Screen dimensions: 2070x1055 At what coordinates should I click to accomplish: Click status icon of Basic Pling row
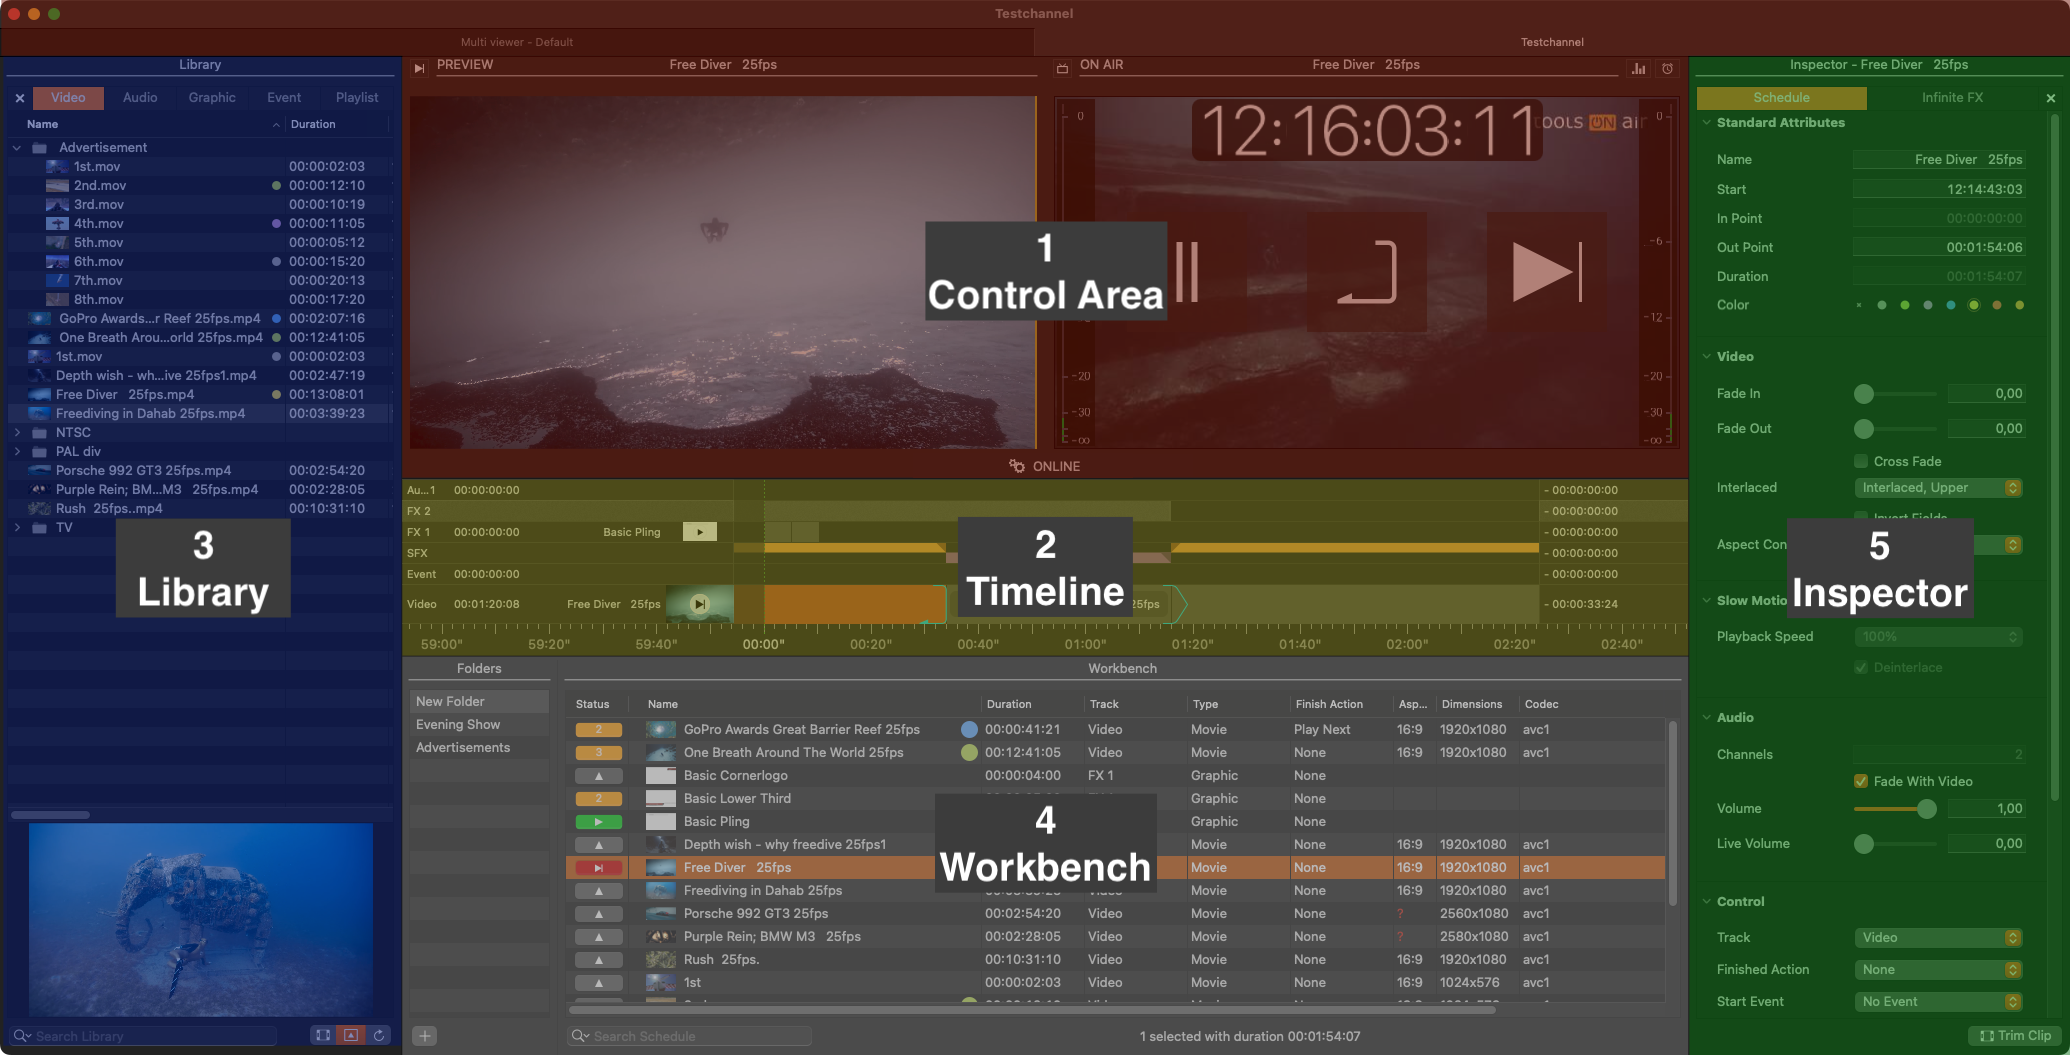(x=599, y=822)
